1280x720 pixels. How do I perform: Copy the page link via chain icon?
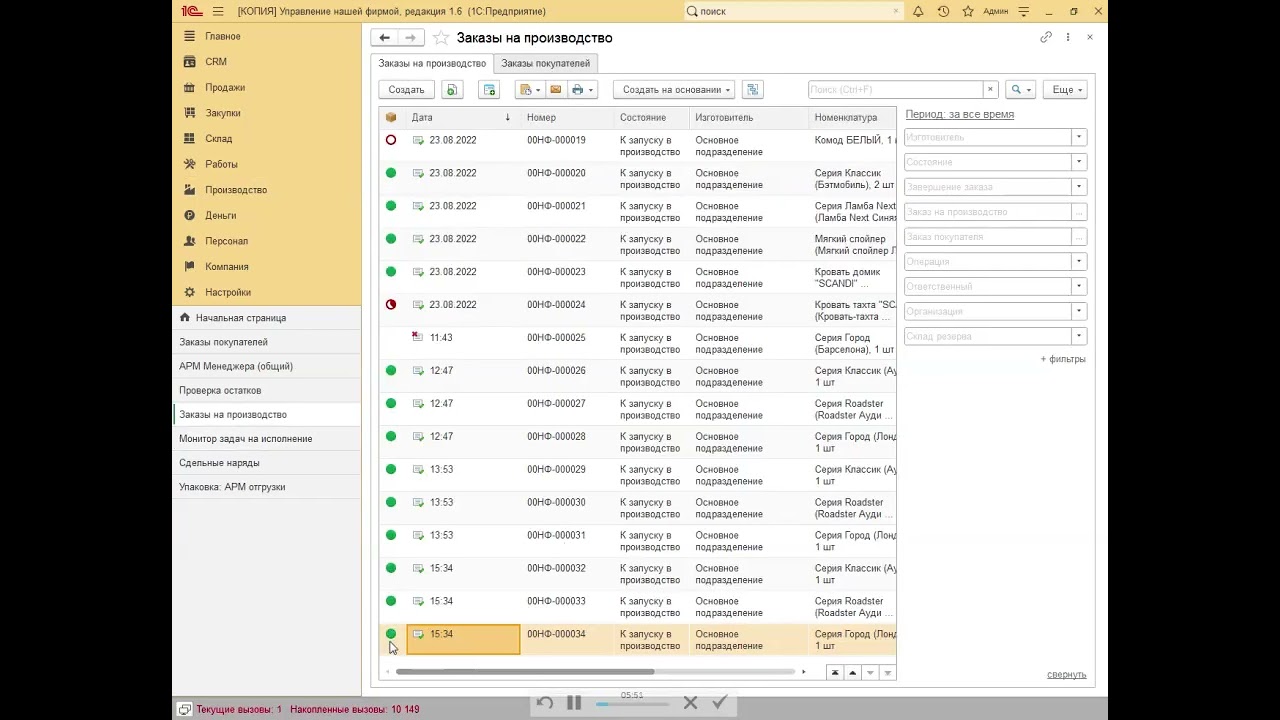(1046, 37)
